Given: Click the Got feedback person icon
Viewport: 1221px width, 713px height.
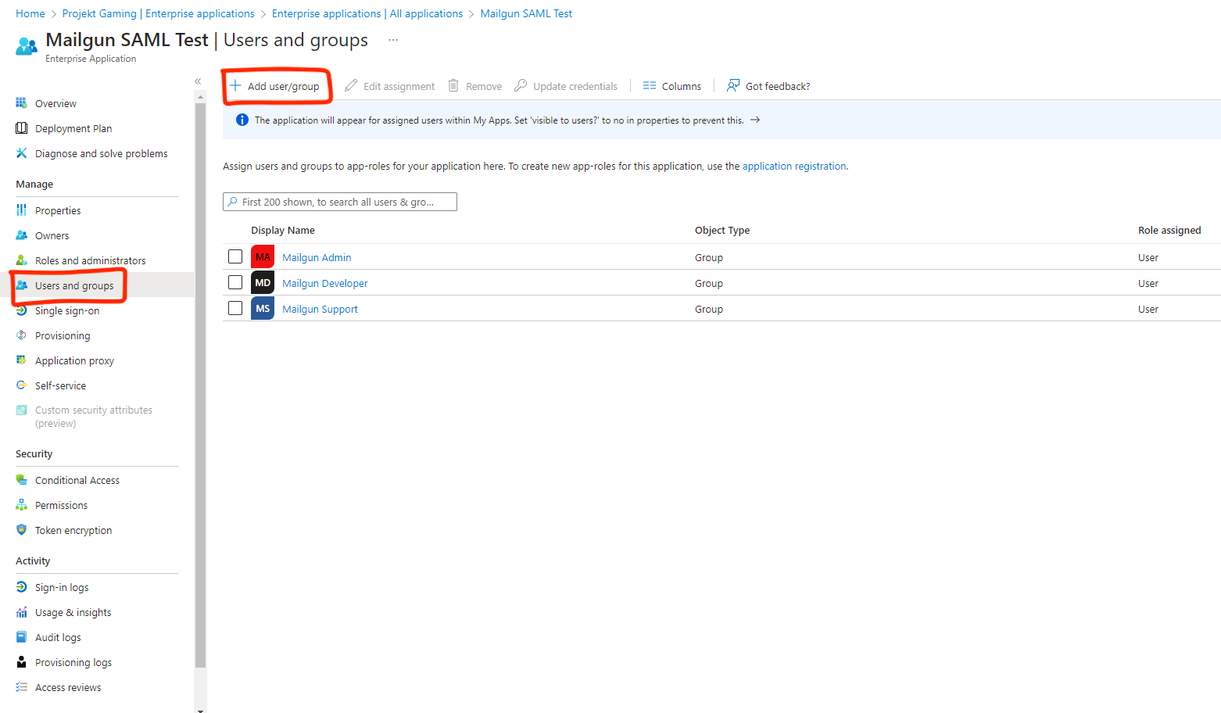Looking at the screenshot, I should click(733, 86).
